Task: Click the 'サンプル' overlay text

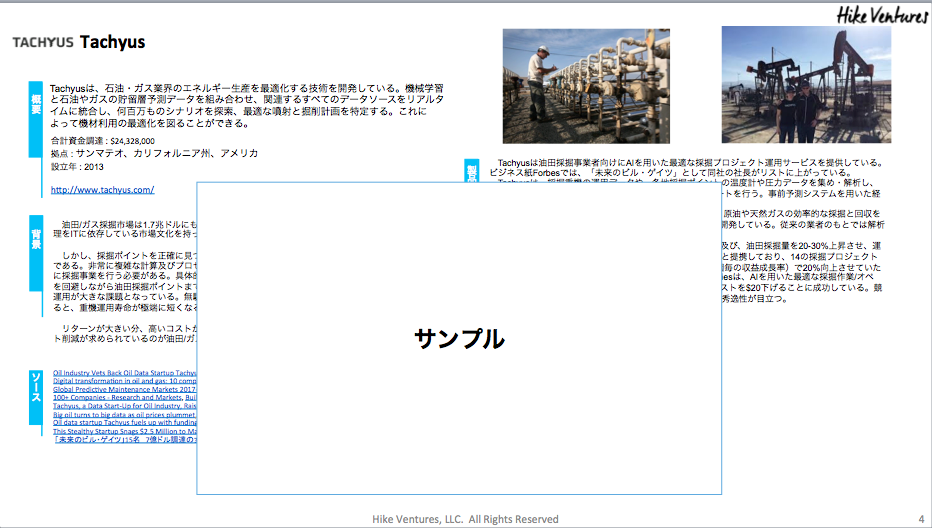Action: [459, 338]
